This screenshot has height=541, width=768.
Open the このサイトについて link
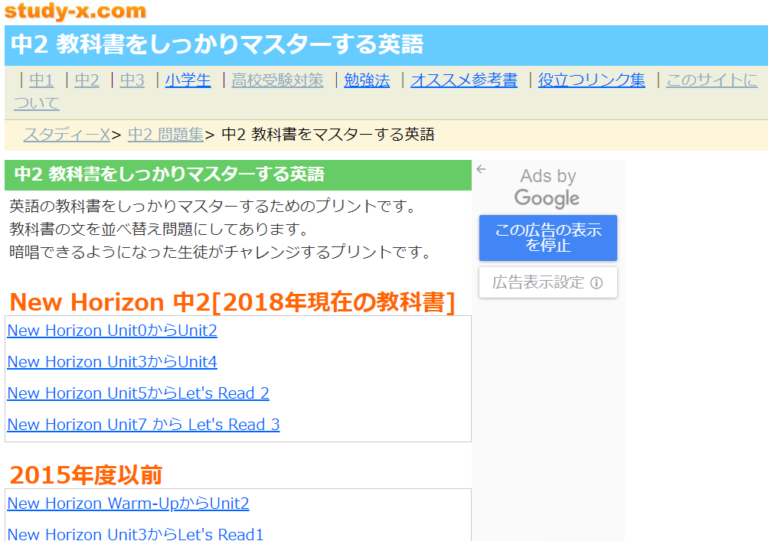[x=712, y=80]
